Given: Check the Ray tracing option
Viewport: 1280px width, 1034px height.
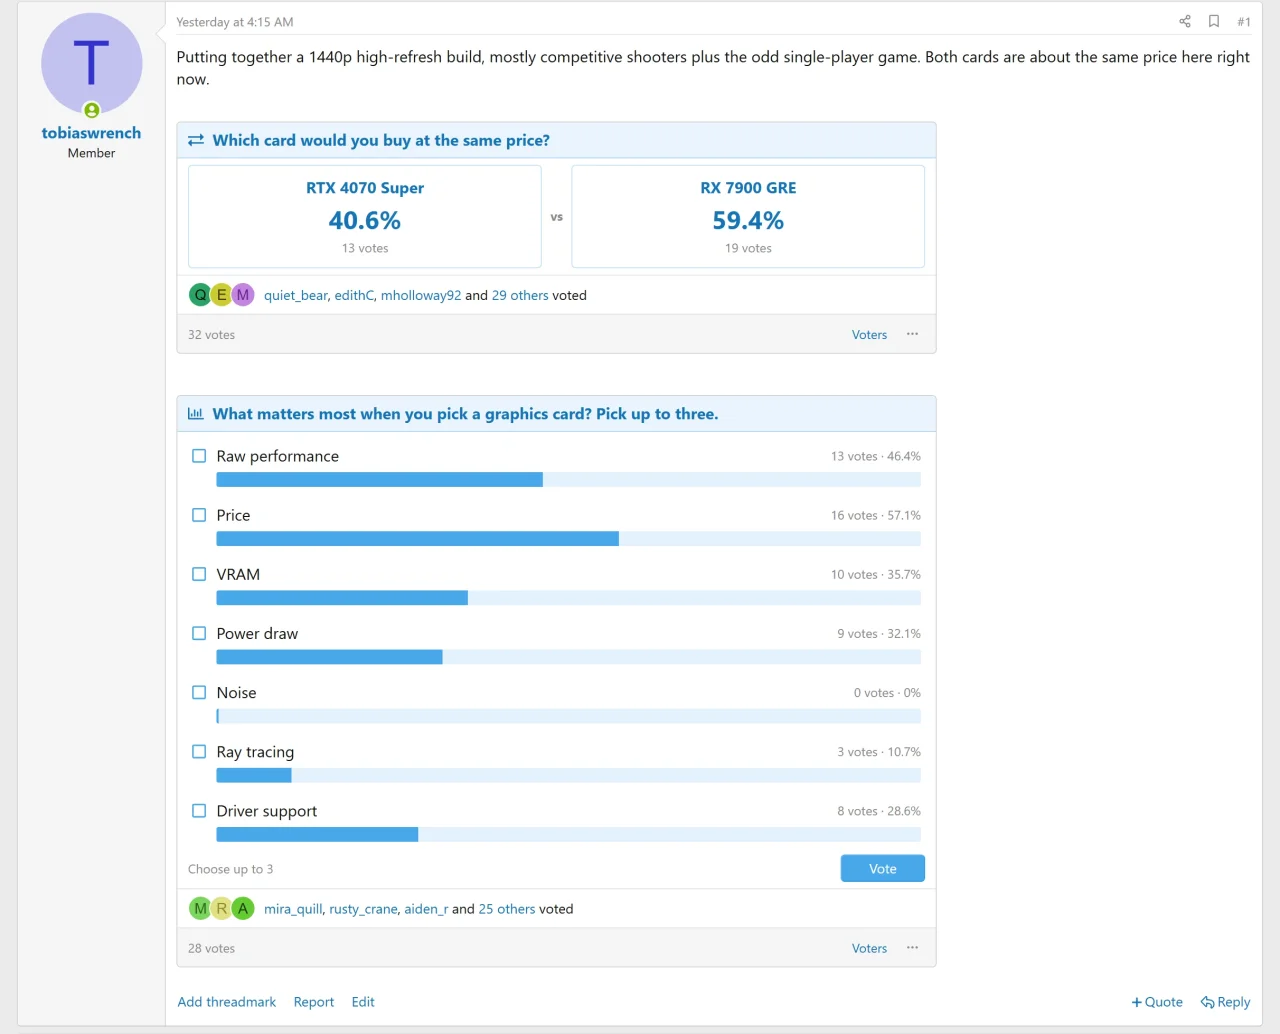Looking at the screenshot, I should coord(199,751).
